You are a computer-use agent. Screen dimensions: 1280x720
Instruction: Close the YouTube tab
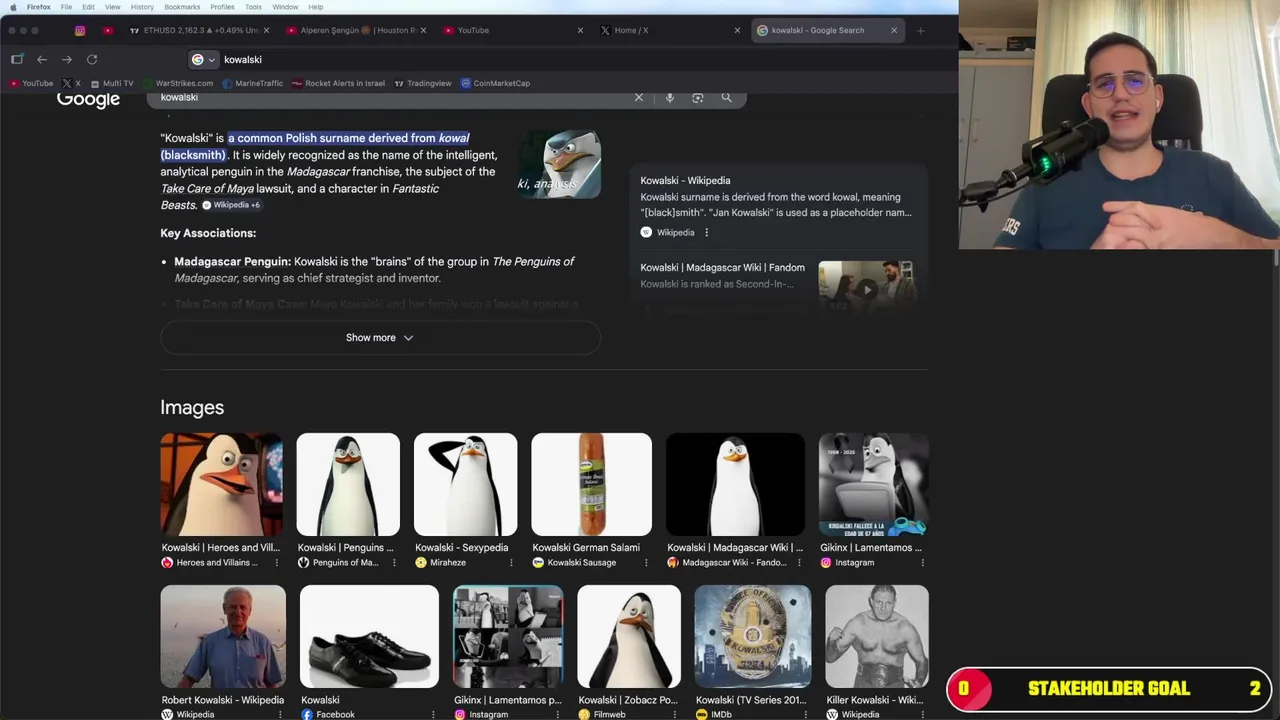[x=580, y=30]
